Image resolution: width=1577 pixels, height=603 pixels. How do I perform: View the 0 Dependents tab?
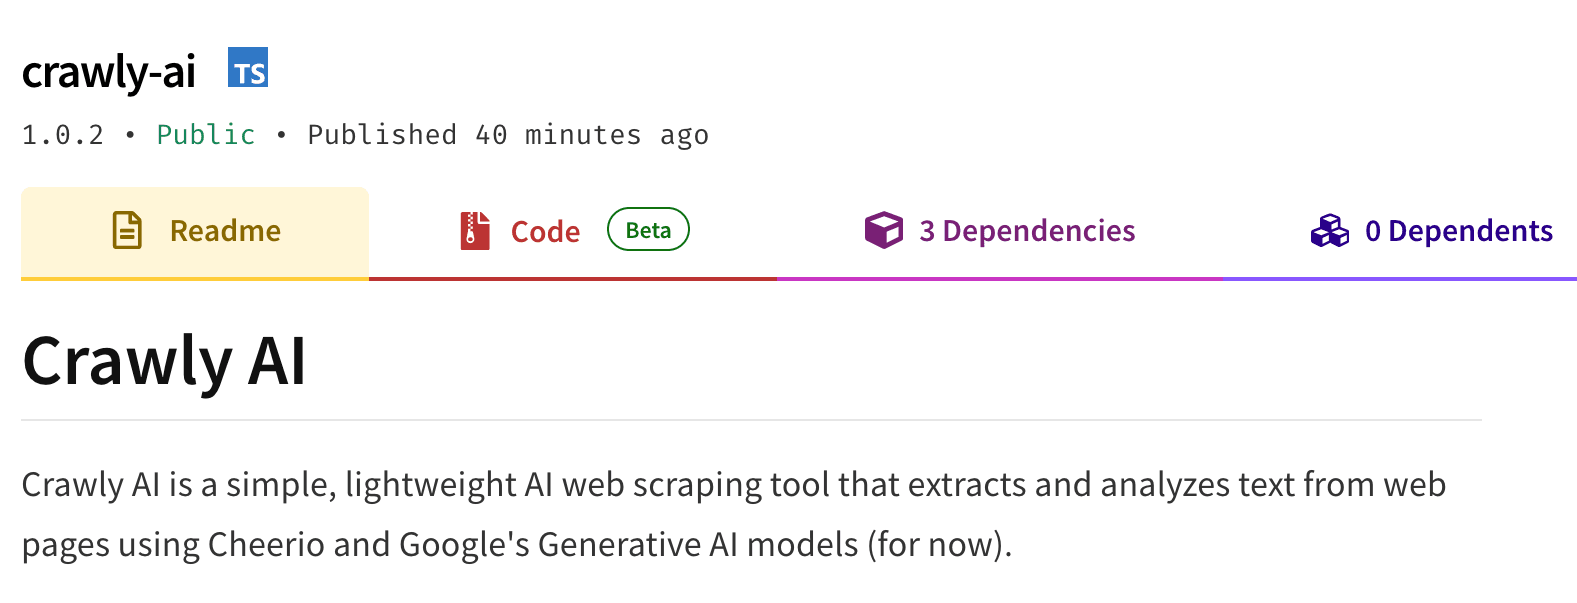pyautogui.click(x=1400, y=232)
